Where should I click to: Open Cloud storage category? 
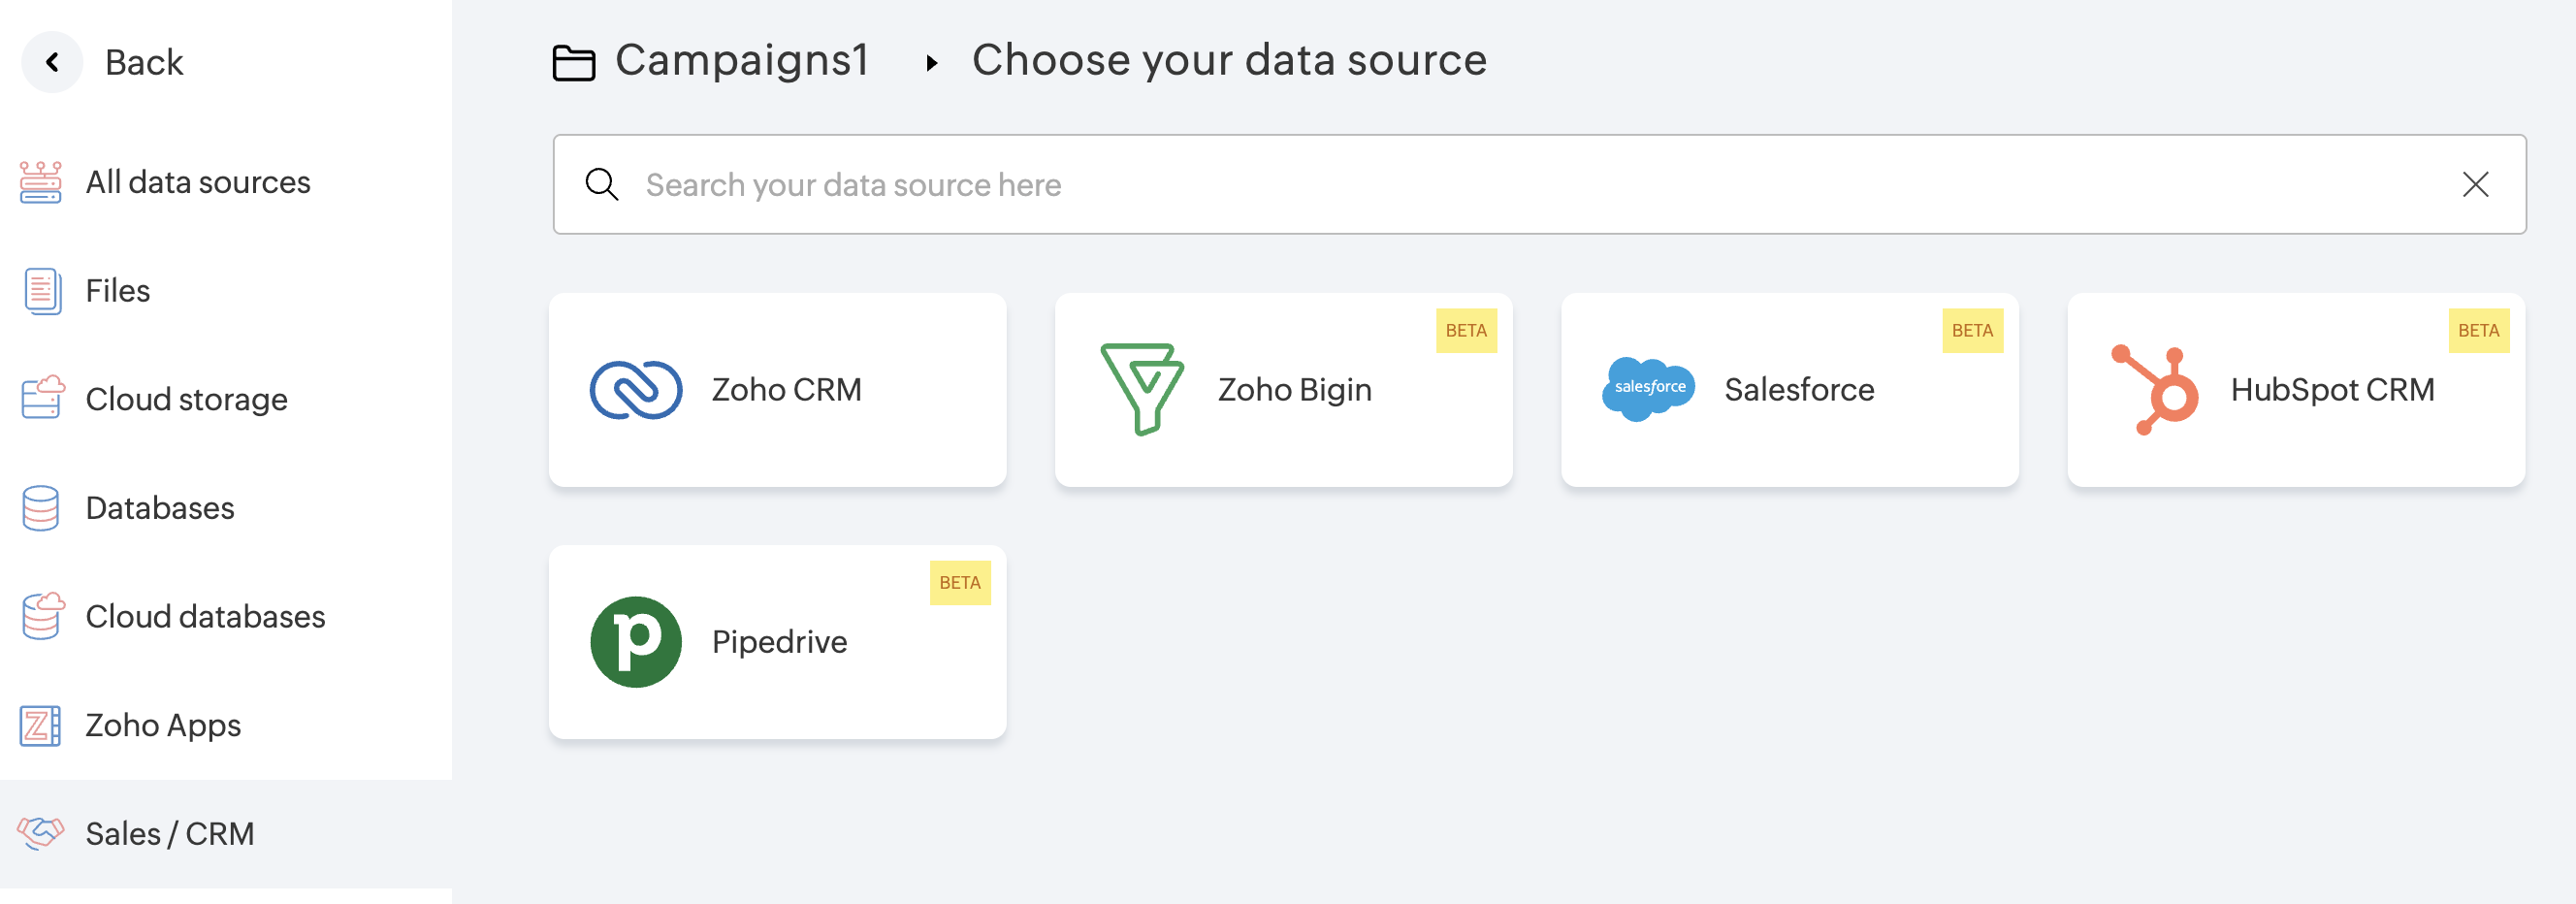(x=186, y=400)
